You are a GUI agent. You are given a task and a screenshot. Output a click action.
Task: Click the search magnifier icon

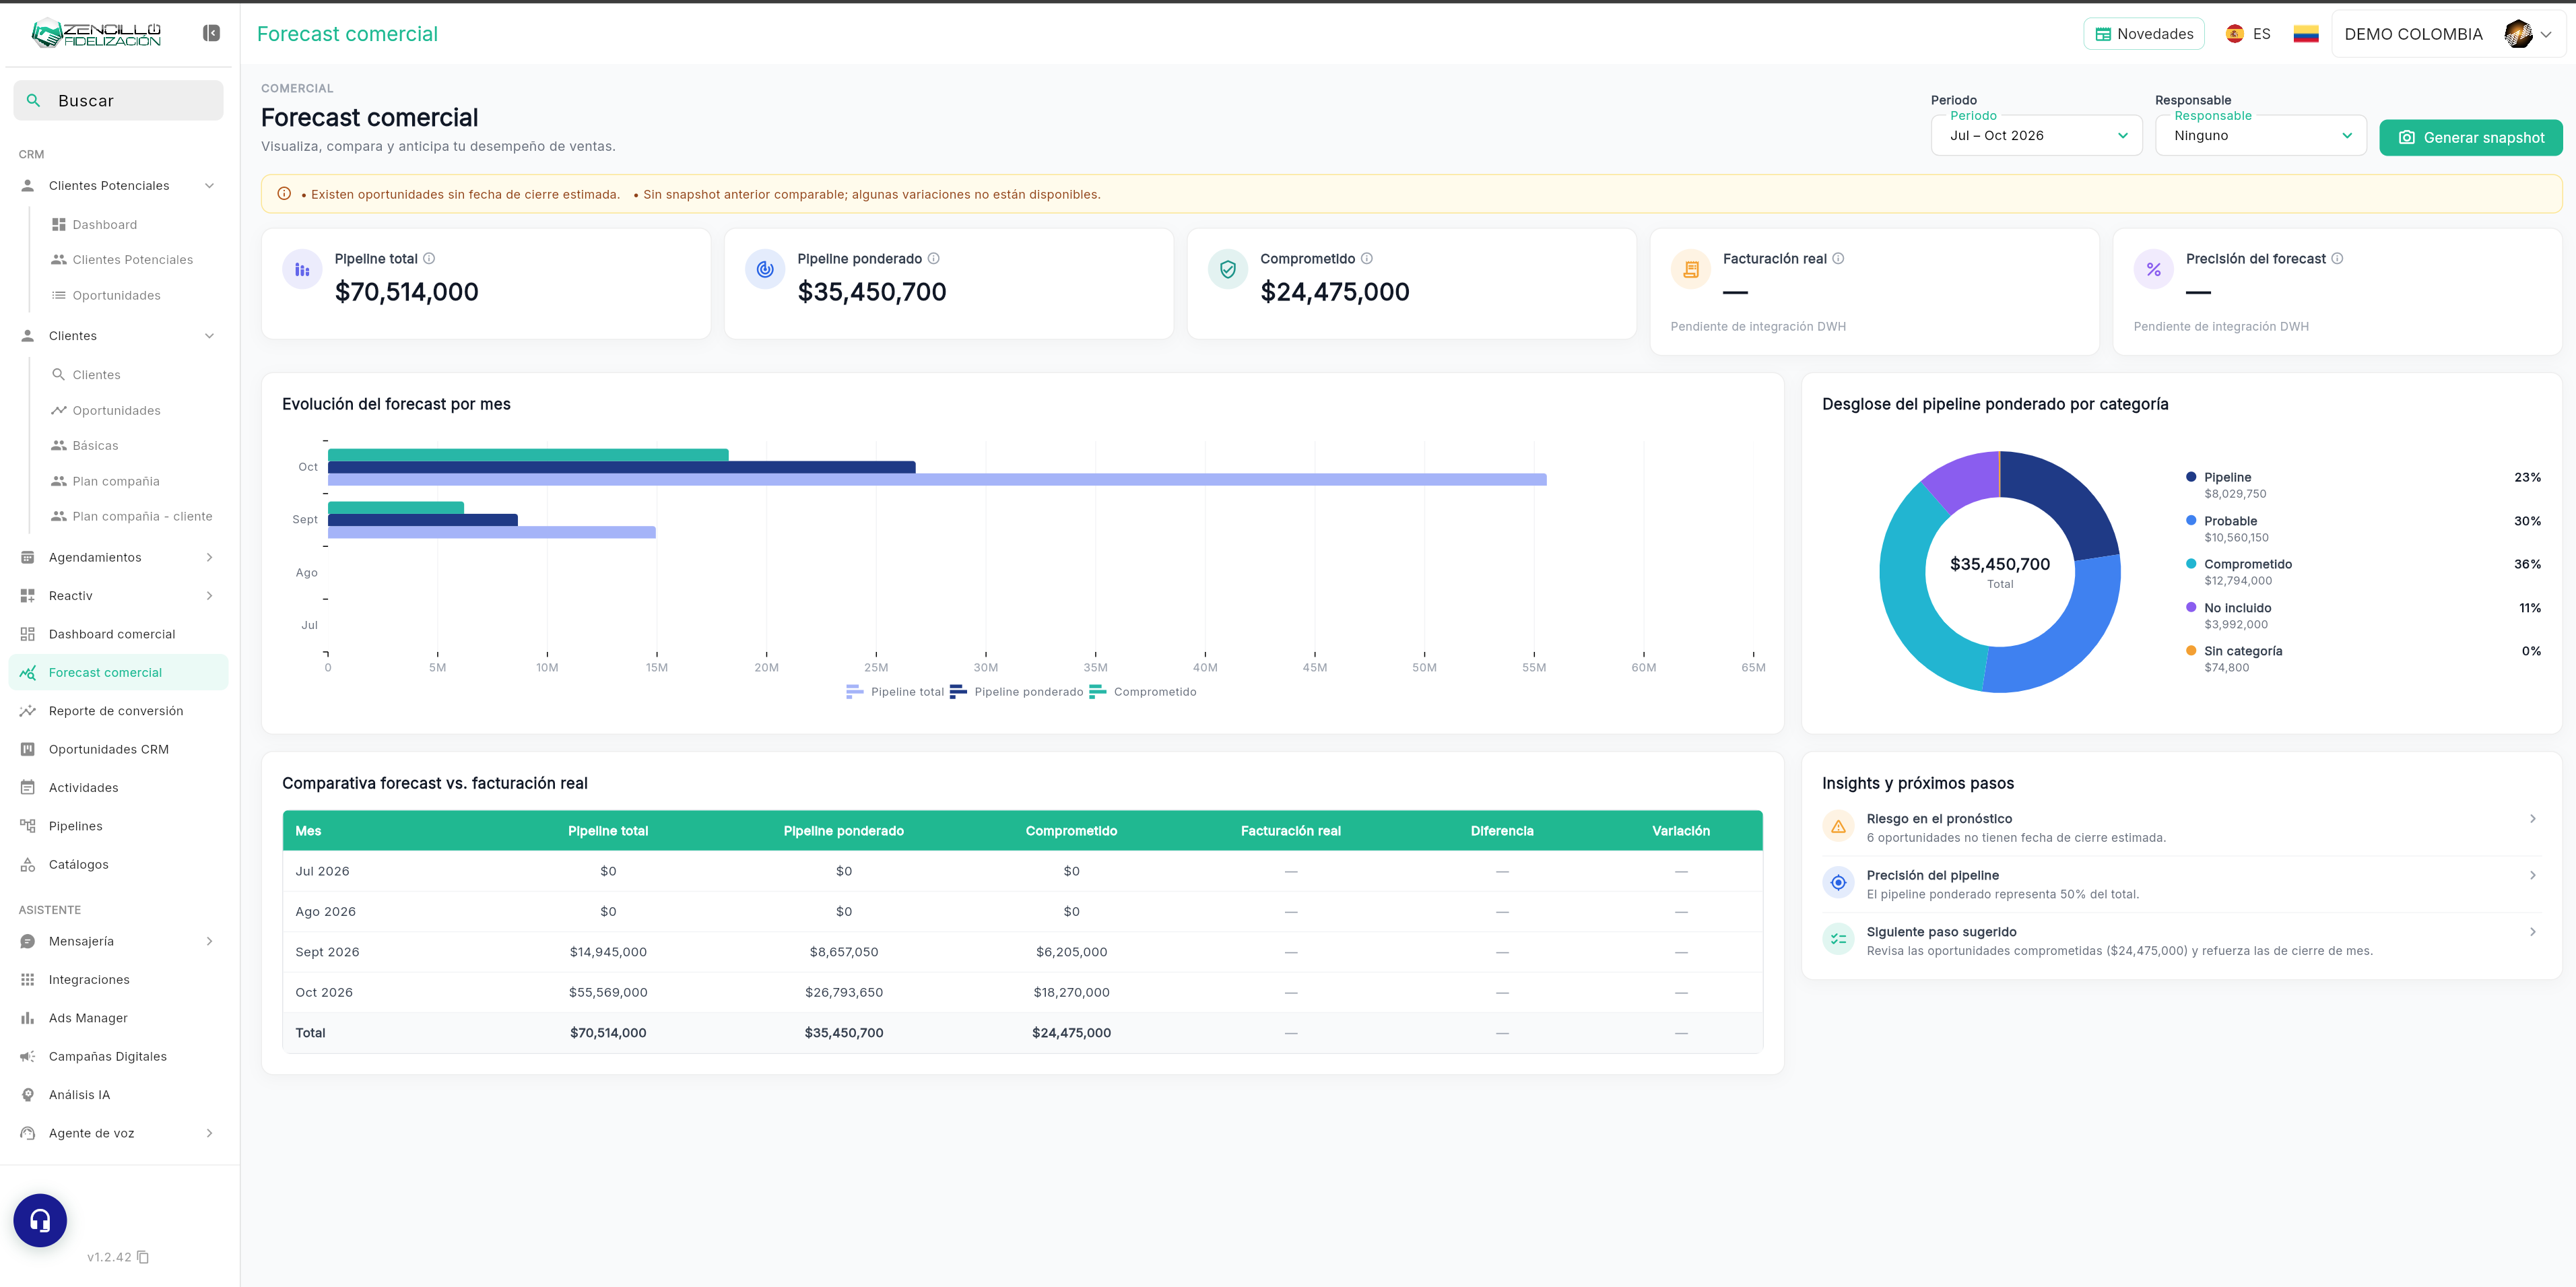coord(33,101)
